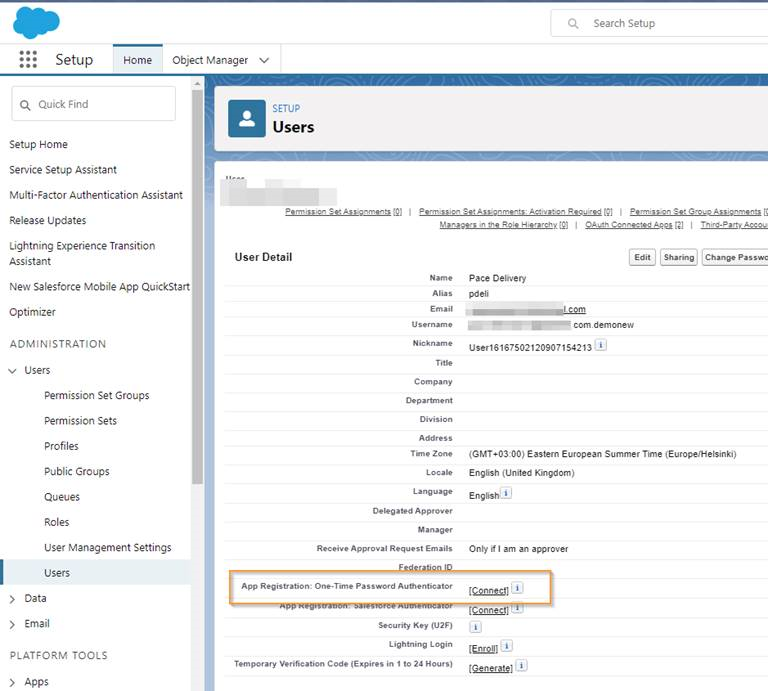This screenshot has width=768, height=691.
Task: Generate a Temporary Verification Code
Action: 491,668
